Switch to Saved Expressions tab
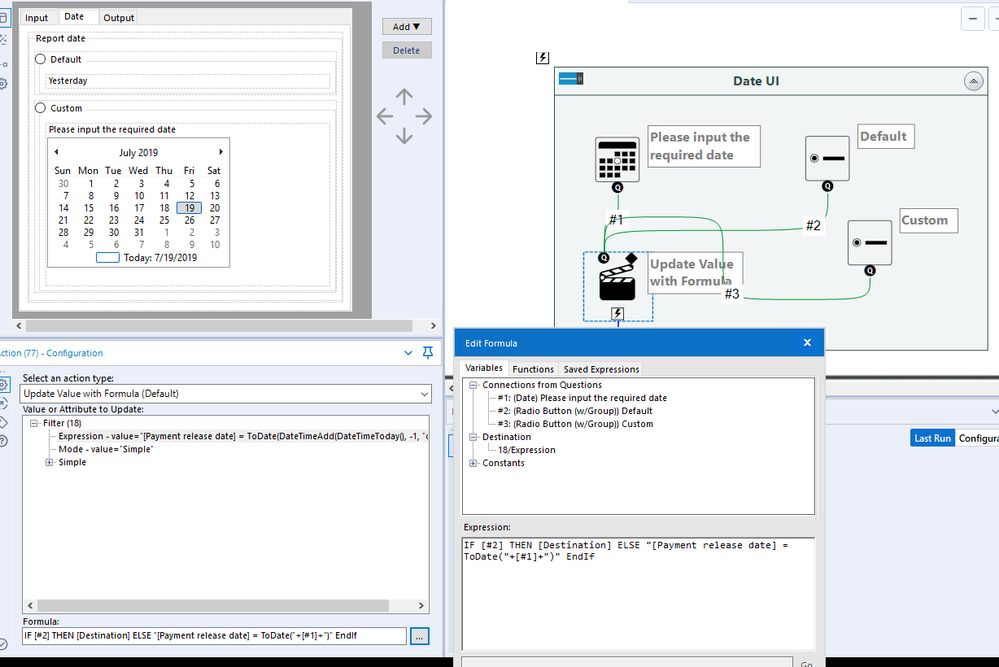This screenshot has height=667, width=999. coord(601,369)
